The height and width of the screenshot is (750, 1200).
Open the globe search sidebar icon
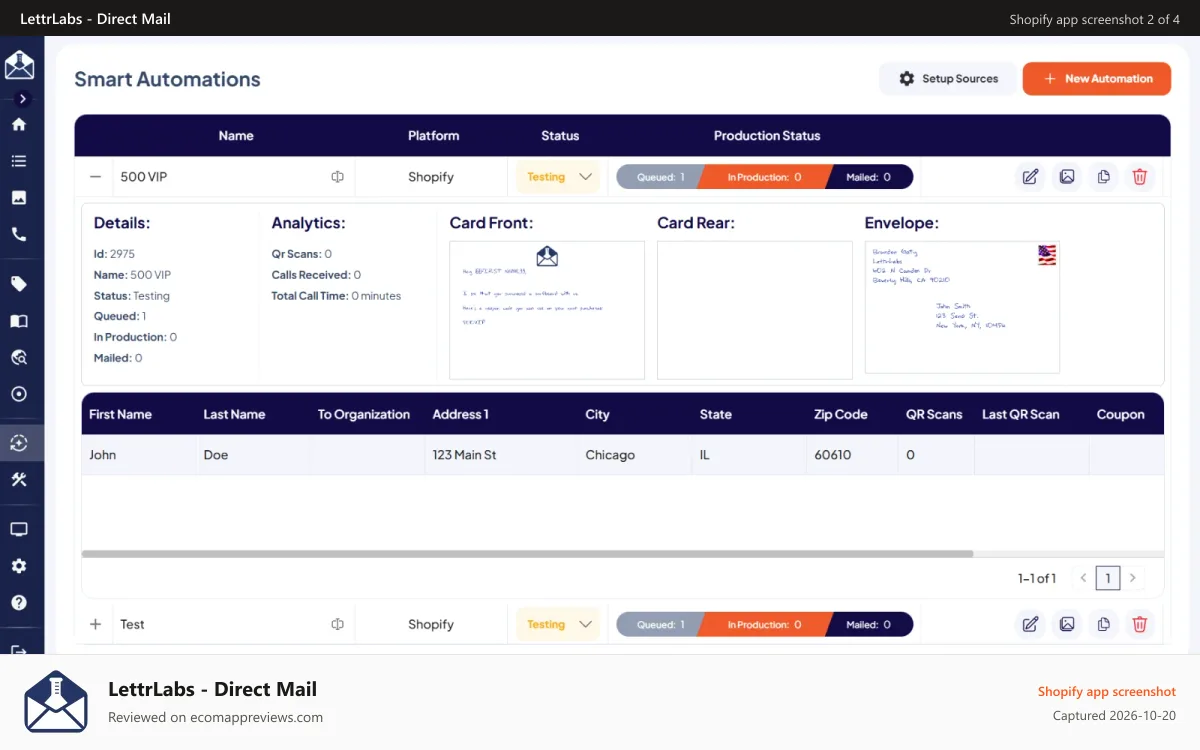tap(19, 357)
